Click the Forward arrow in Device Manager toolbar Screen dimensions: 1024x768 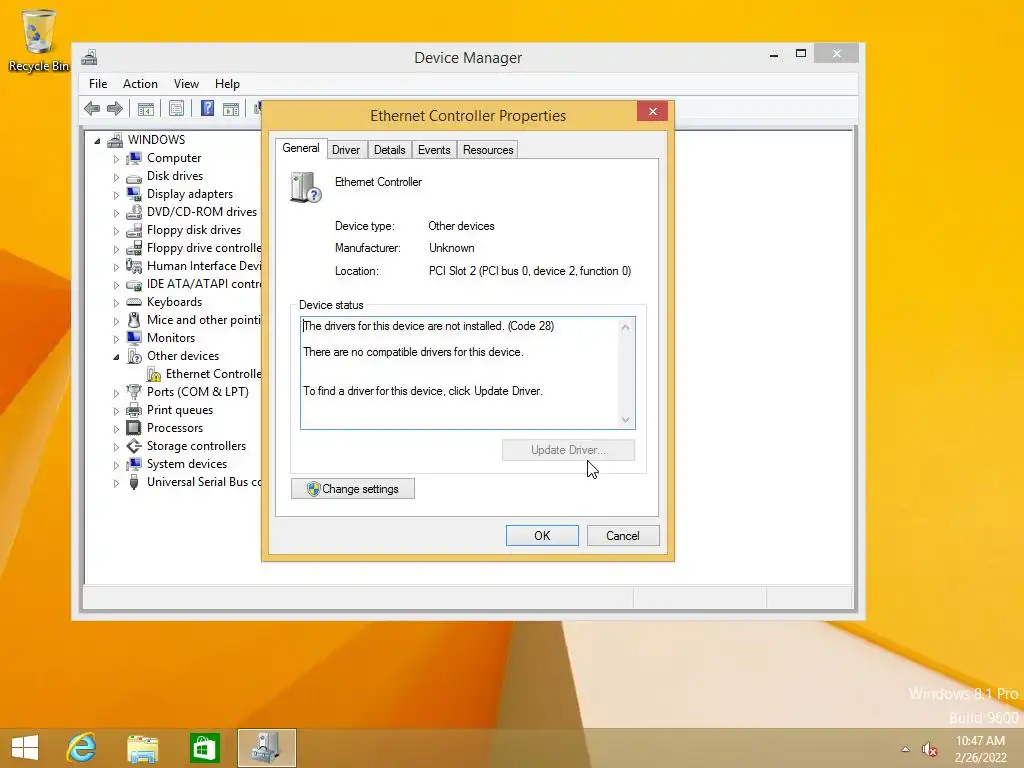coord(115,108)
